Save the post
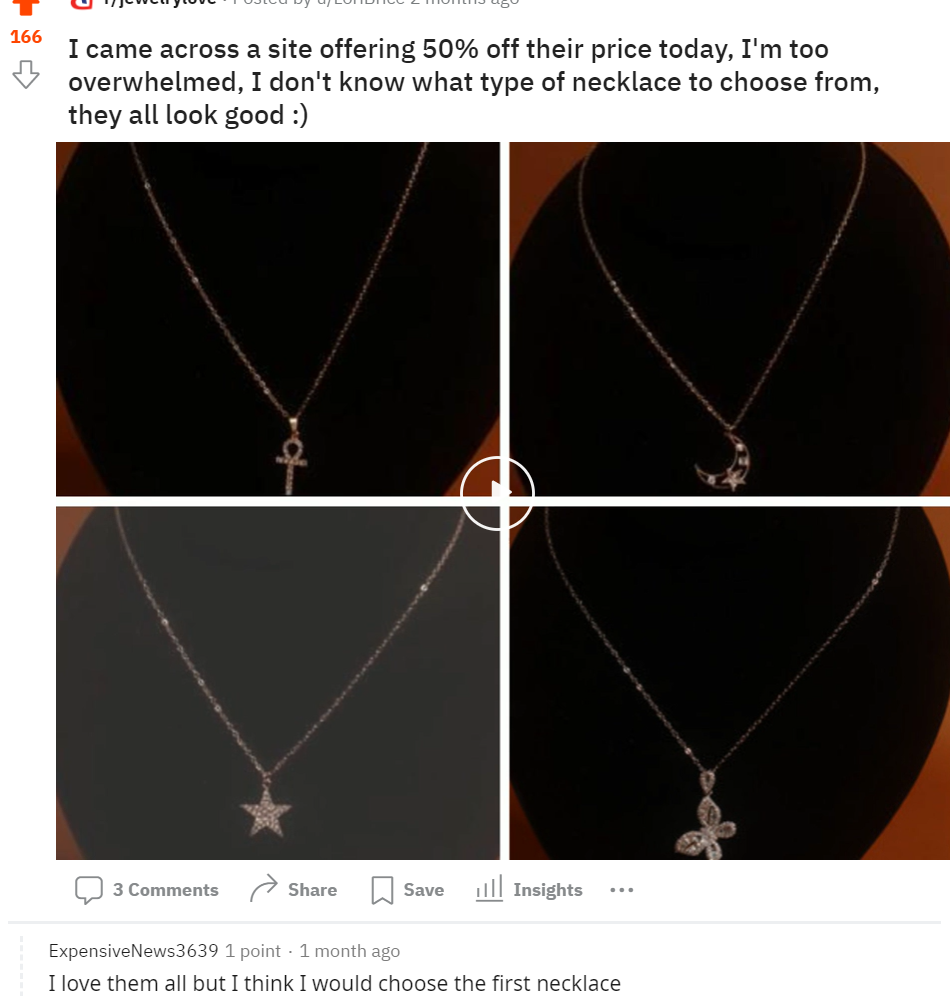Screen dimensions: 950x996 (x=408, y=890)
